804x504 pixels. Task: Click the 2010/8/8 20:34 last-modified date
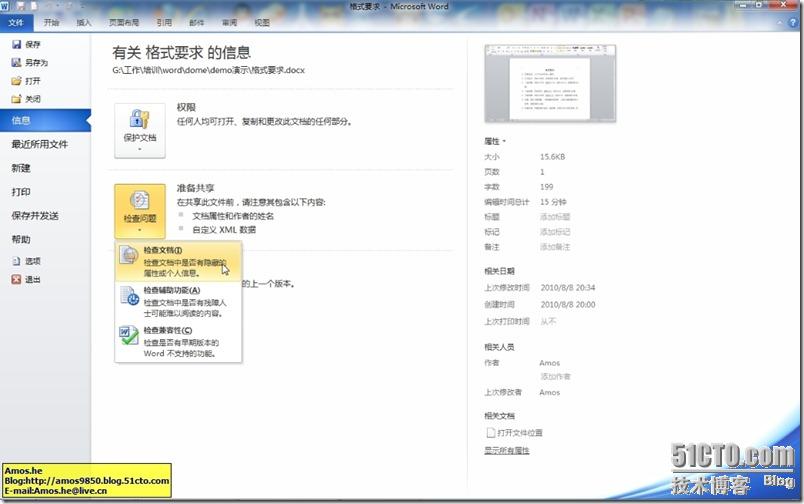click(x=568, y=288)
